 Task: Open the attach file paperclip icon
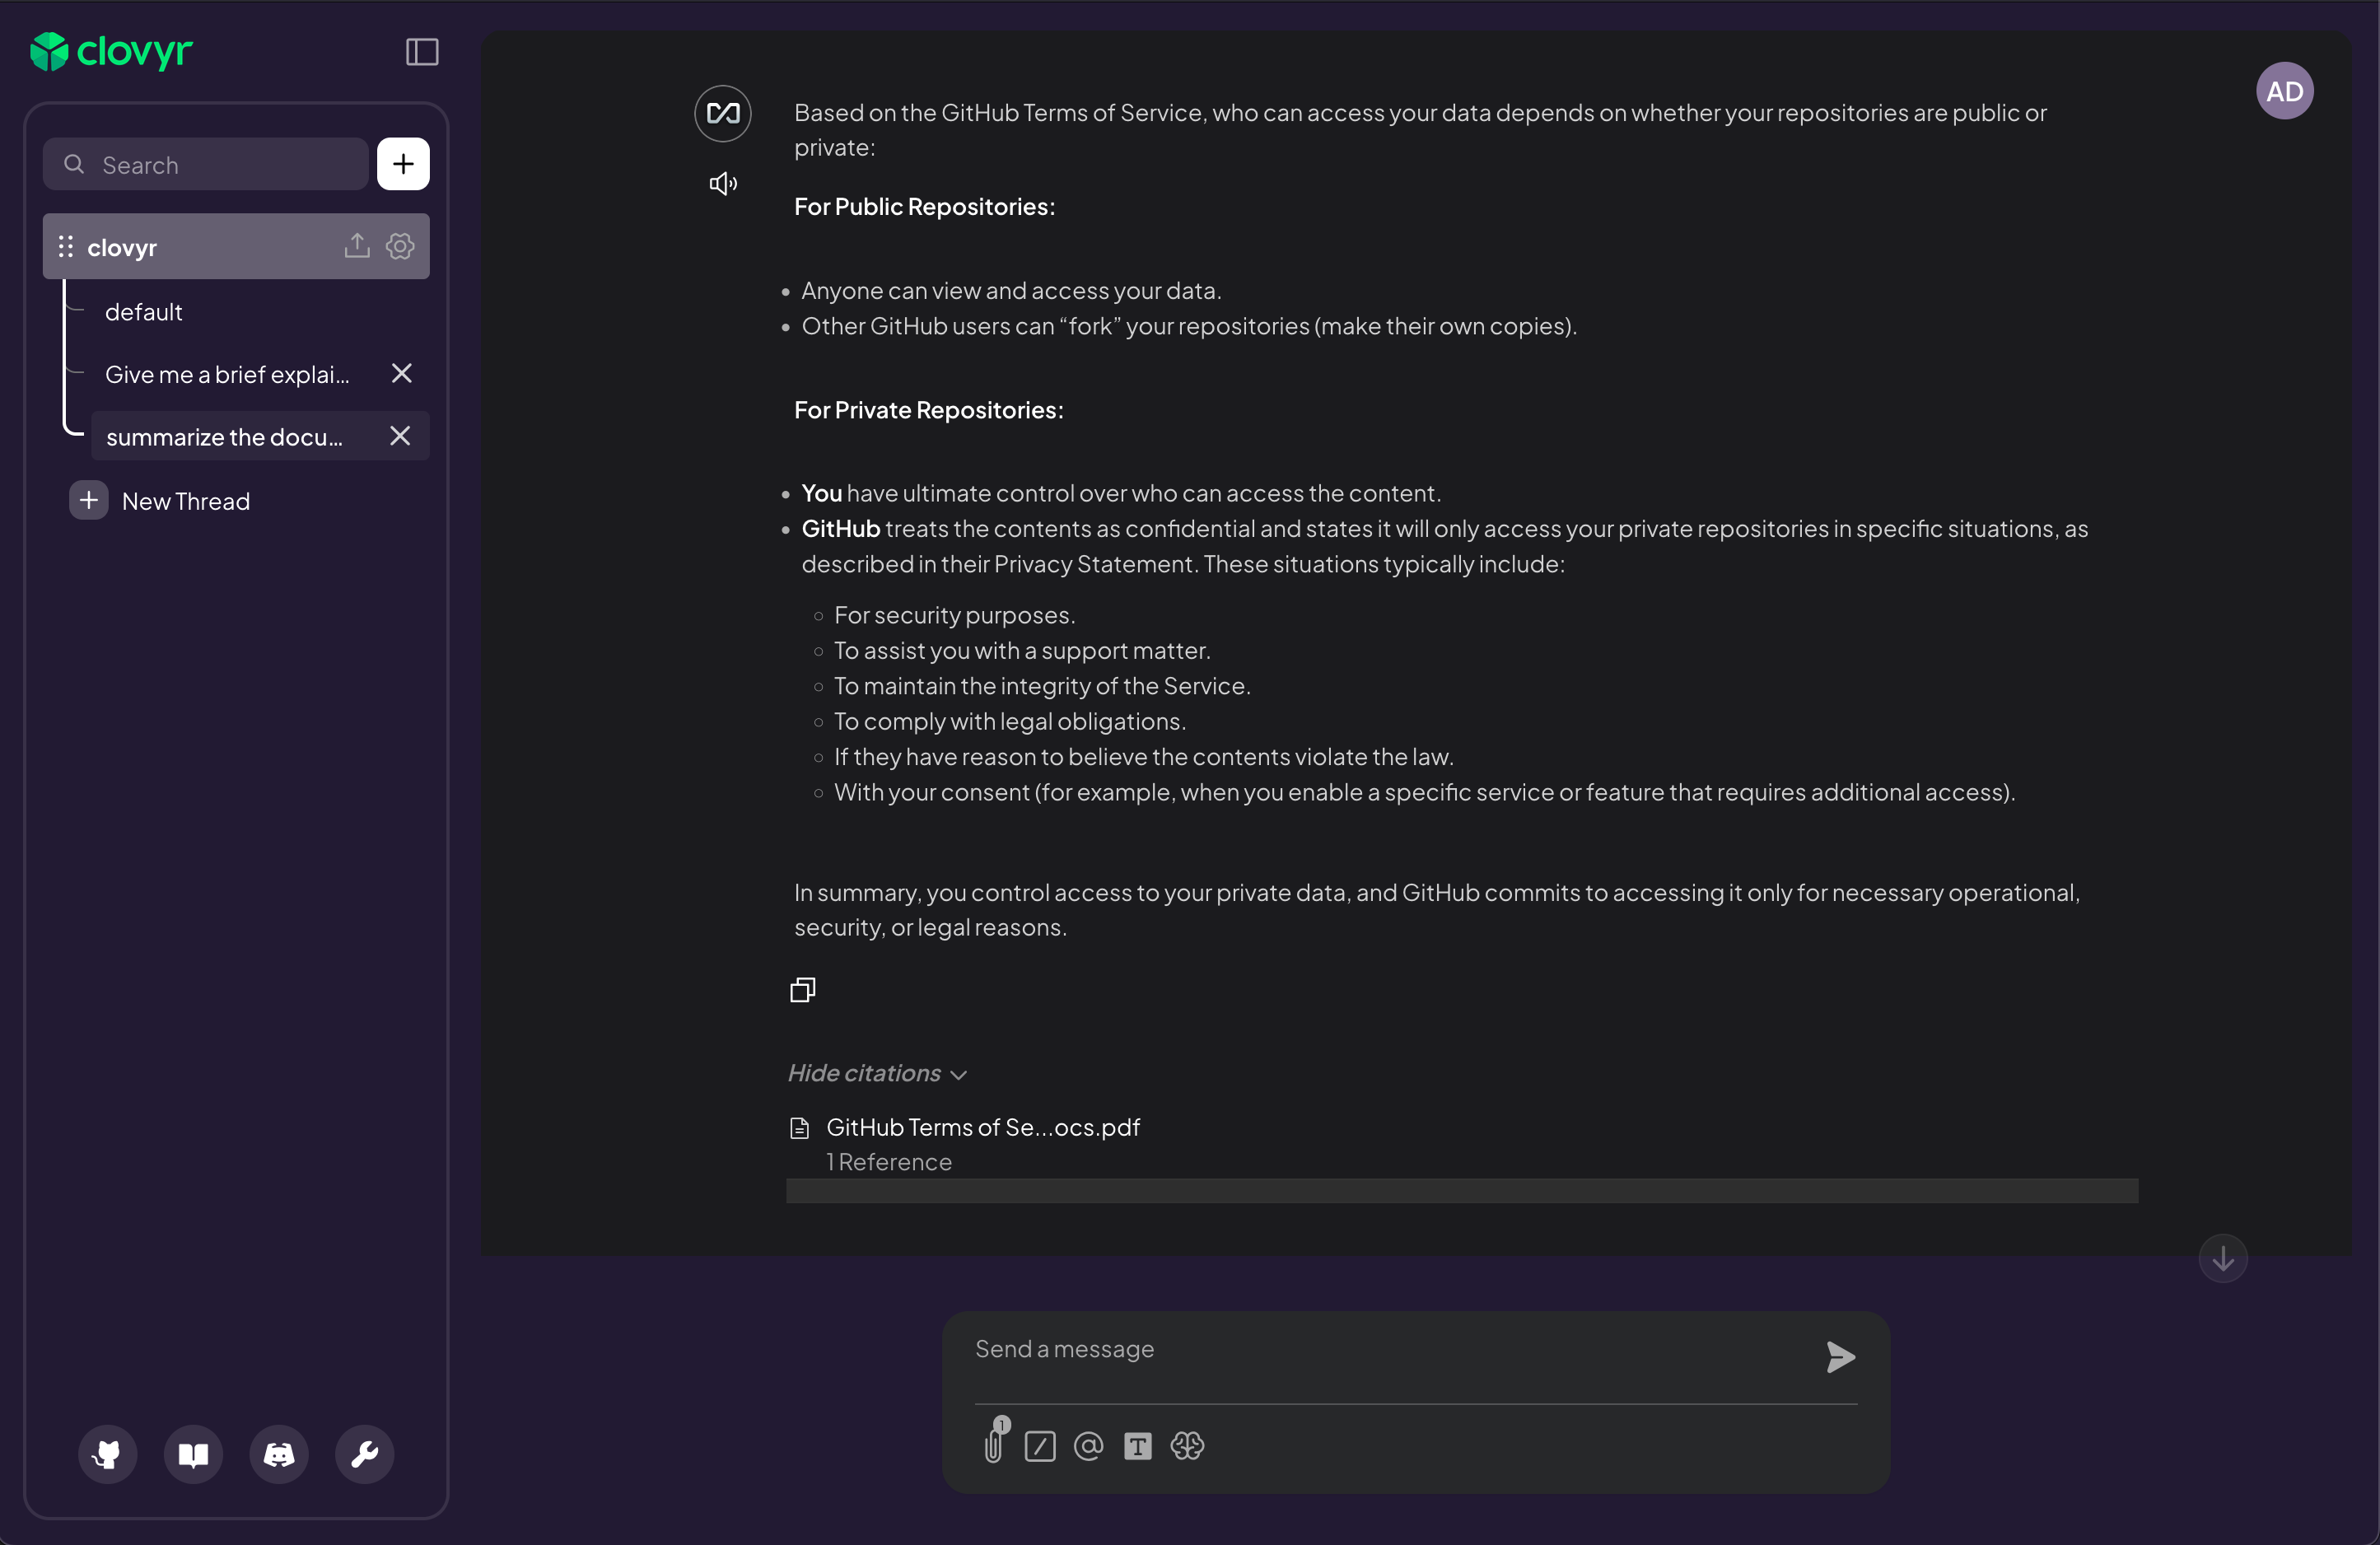[994, 1445]
